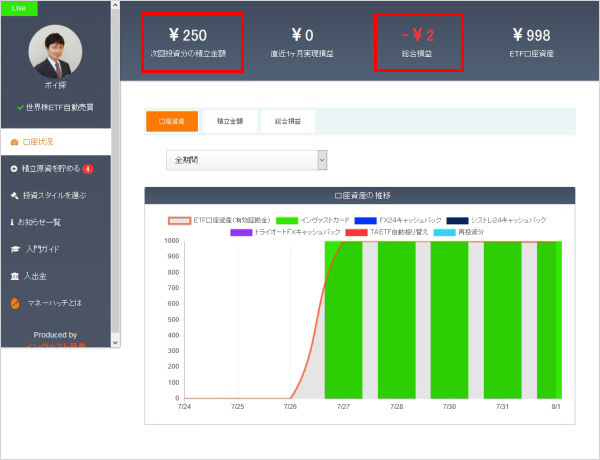Select the orange 口座資産 tab

[172, 121]
